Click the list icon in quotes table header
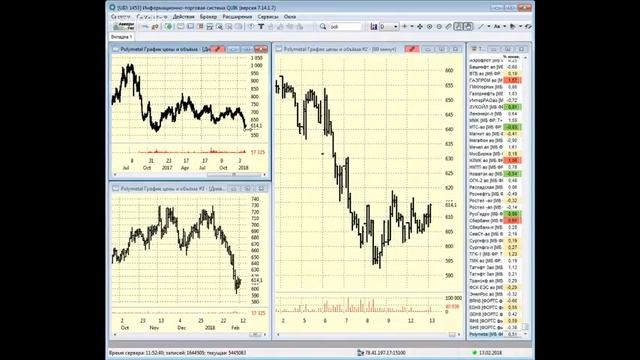This screenshot has width=640, height=360. click(474, 49)
